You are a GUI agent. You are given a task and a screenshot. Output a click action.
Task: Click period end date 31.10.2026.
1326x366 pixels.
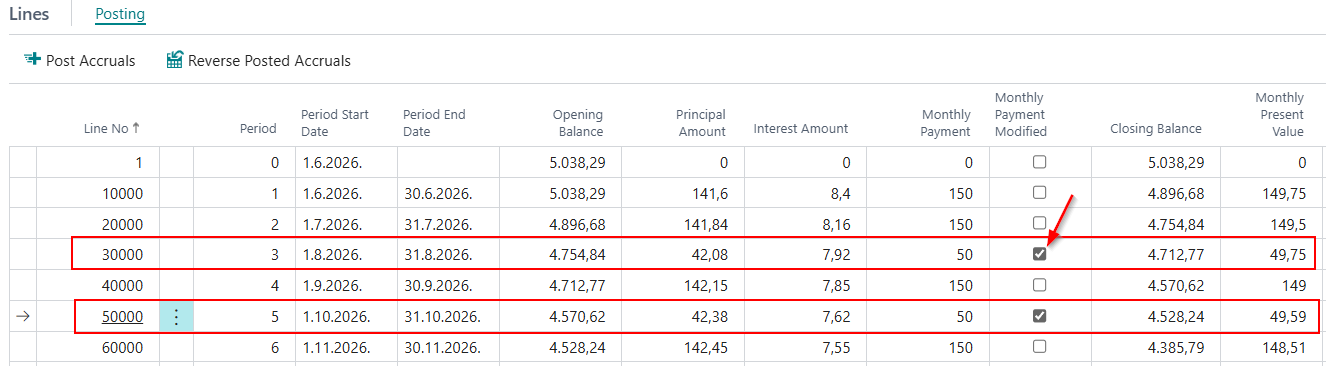pyautogui.click(x=441, y=317)
